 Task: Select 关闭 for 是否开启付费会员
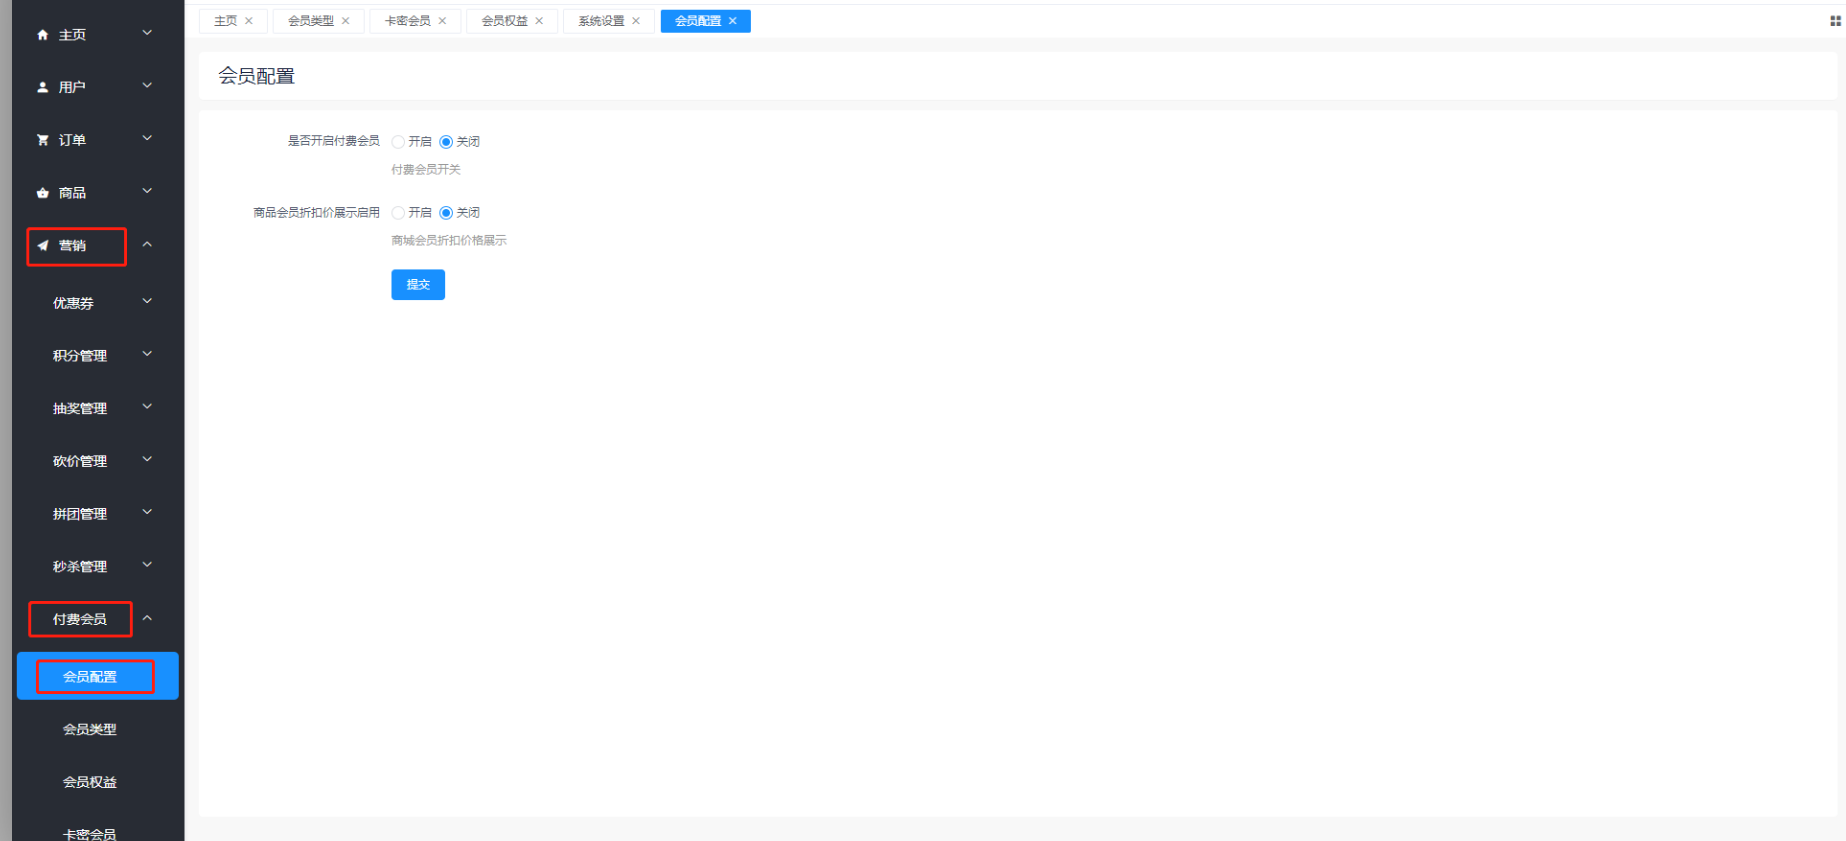coord(446,142)
